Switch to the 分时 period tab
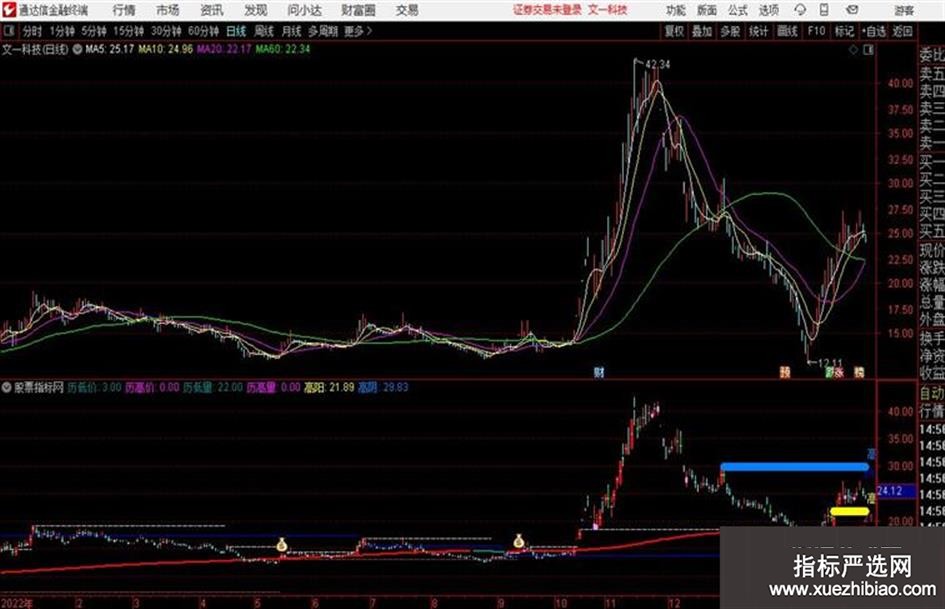The width and height of the screenshot is (945, 609). (x=32, y=31)
